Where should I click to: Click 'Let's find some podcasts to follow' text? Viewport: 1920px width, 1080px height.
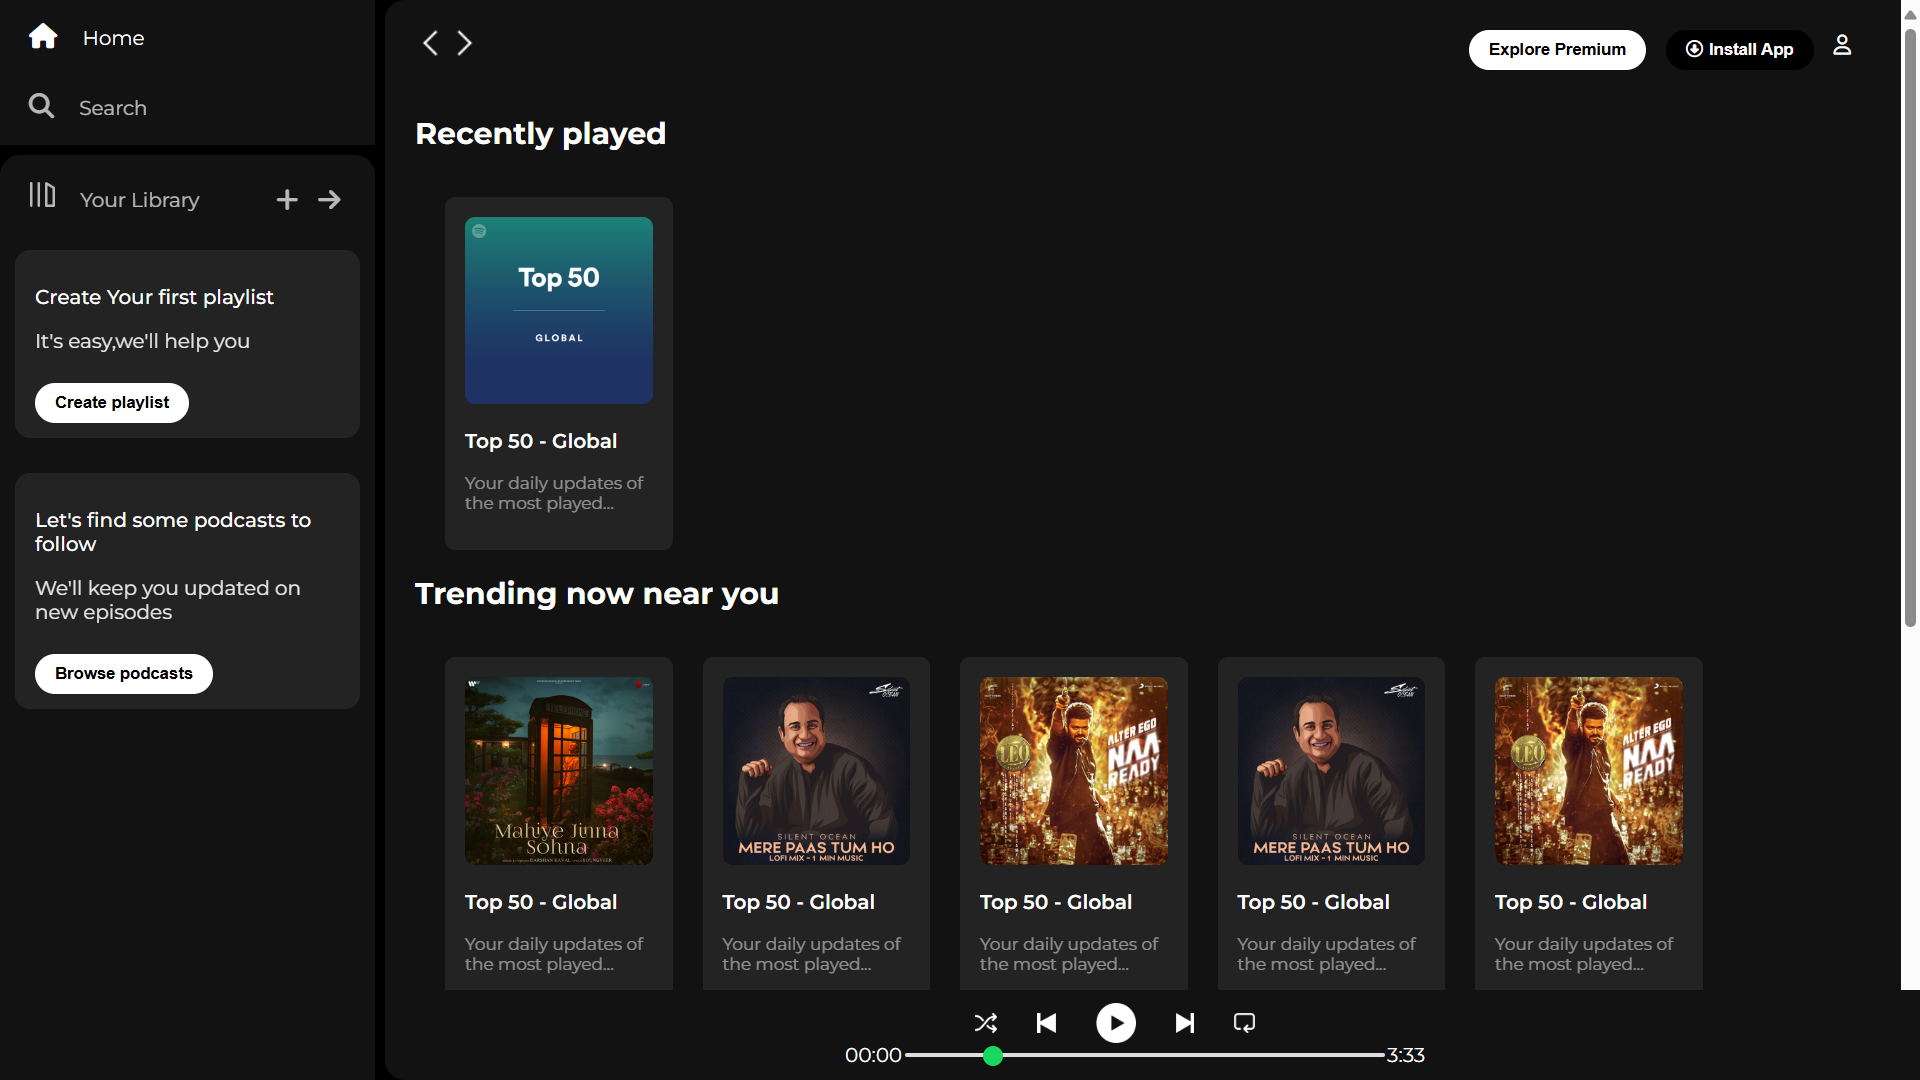[x=173, y=532]
